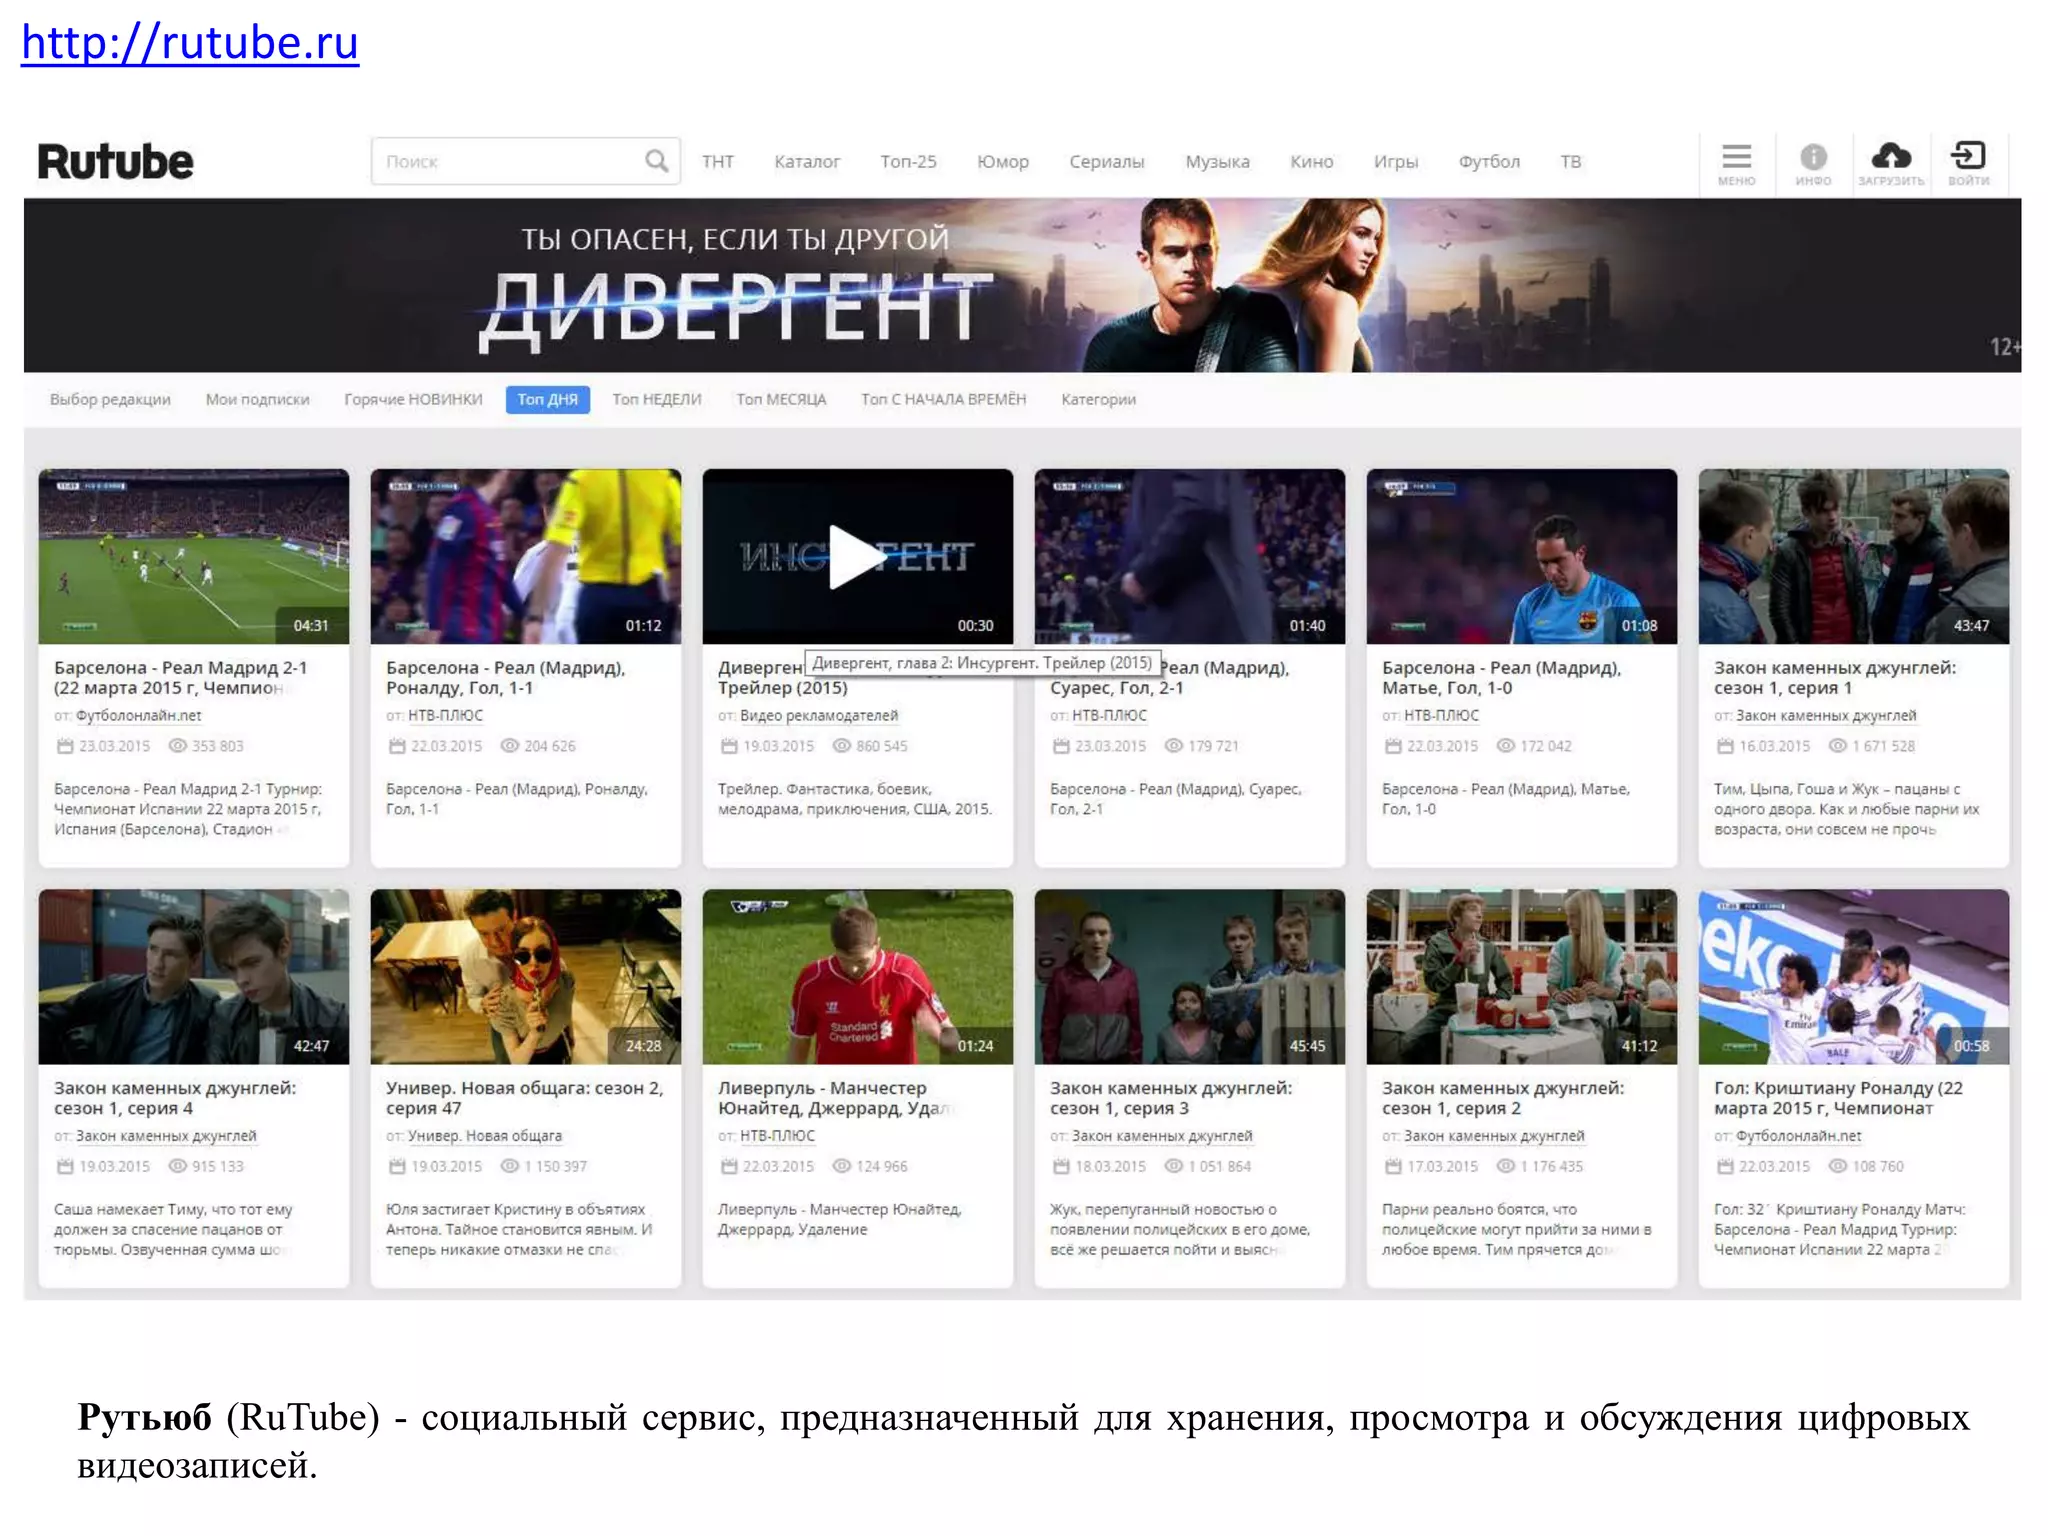2048x1536 pixels.
Task: Open Каталог in top navigation
Action: (x=807, y=162)
